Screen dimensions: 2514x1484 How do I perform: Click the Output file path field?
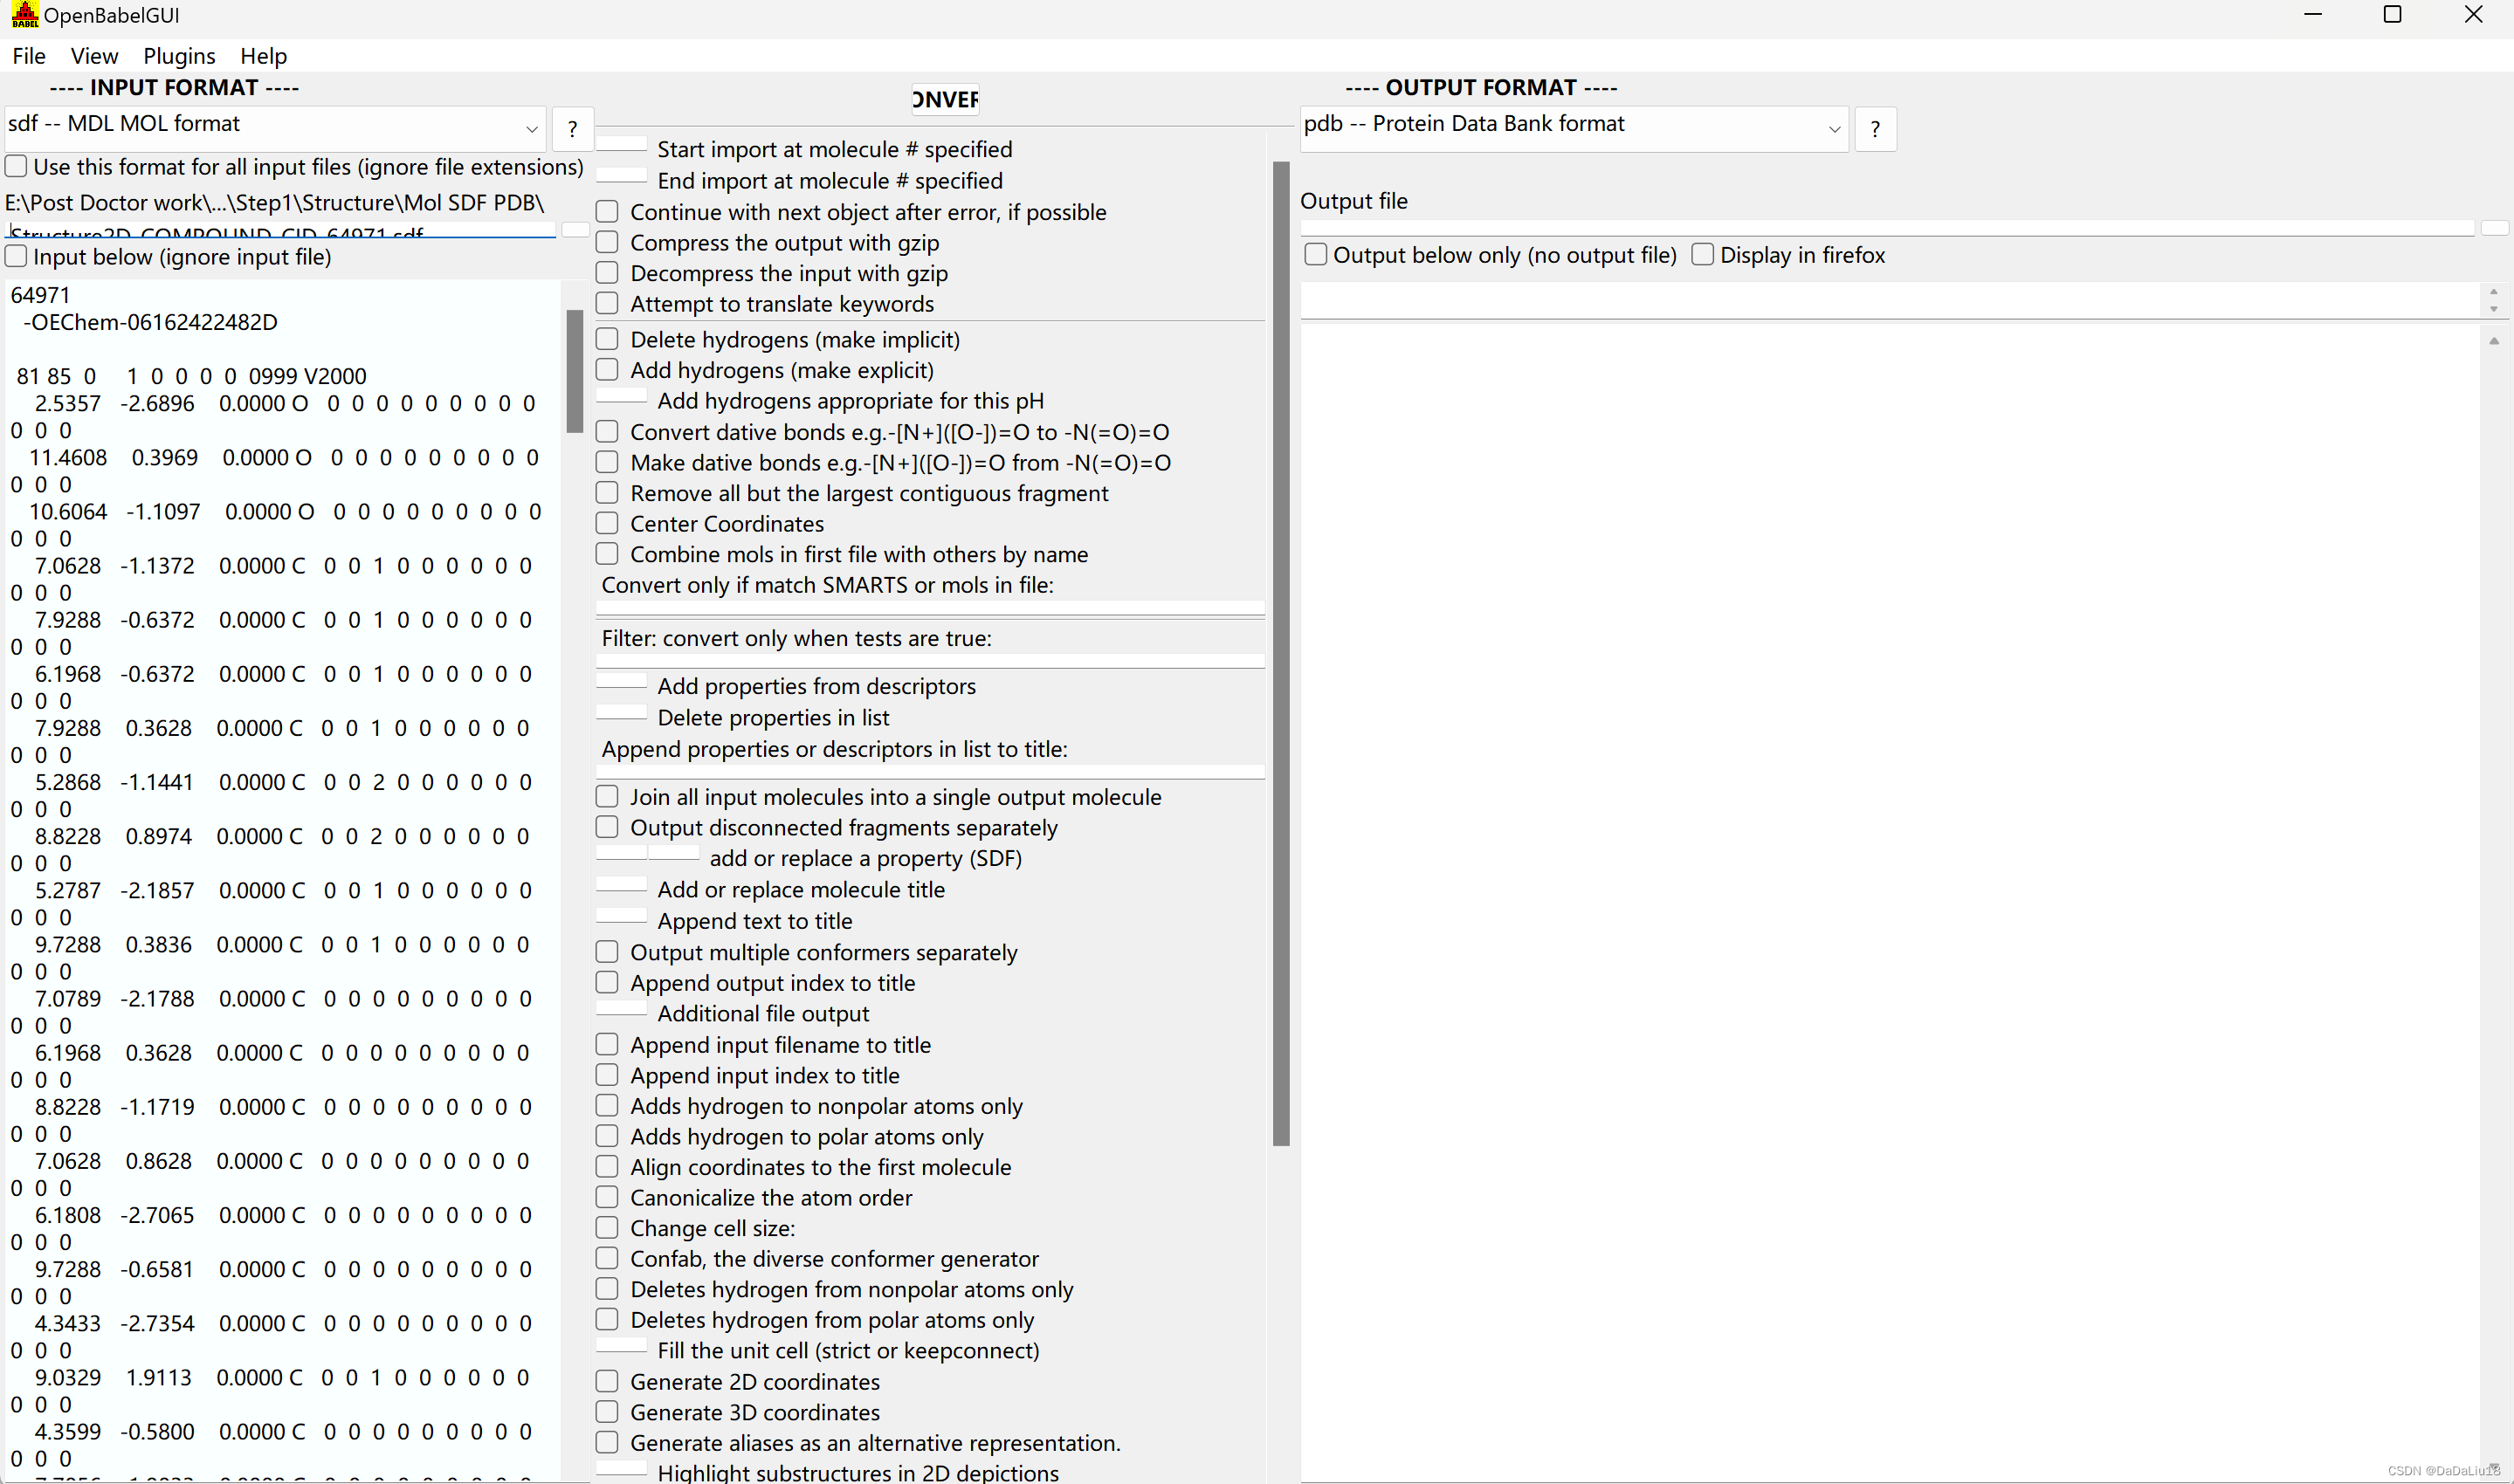tap(1888, 228)
